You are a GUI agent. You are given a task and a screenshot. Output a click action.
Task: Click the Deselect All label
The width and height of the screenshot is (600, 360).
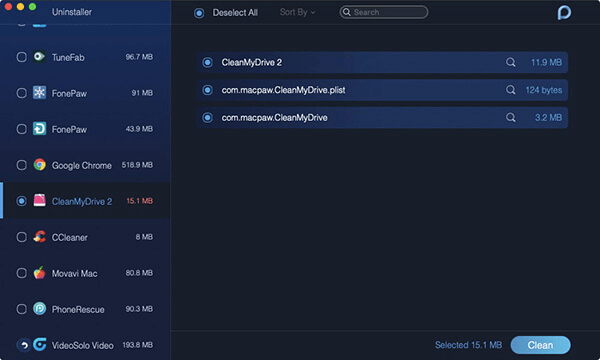pos(235,13)
